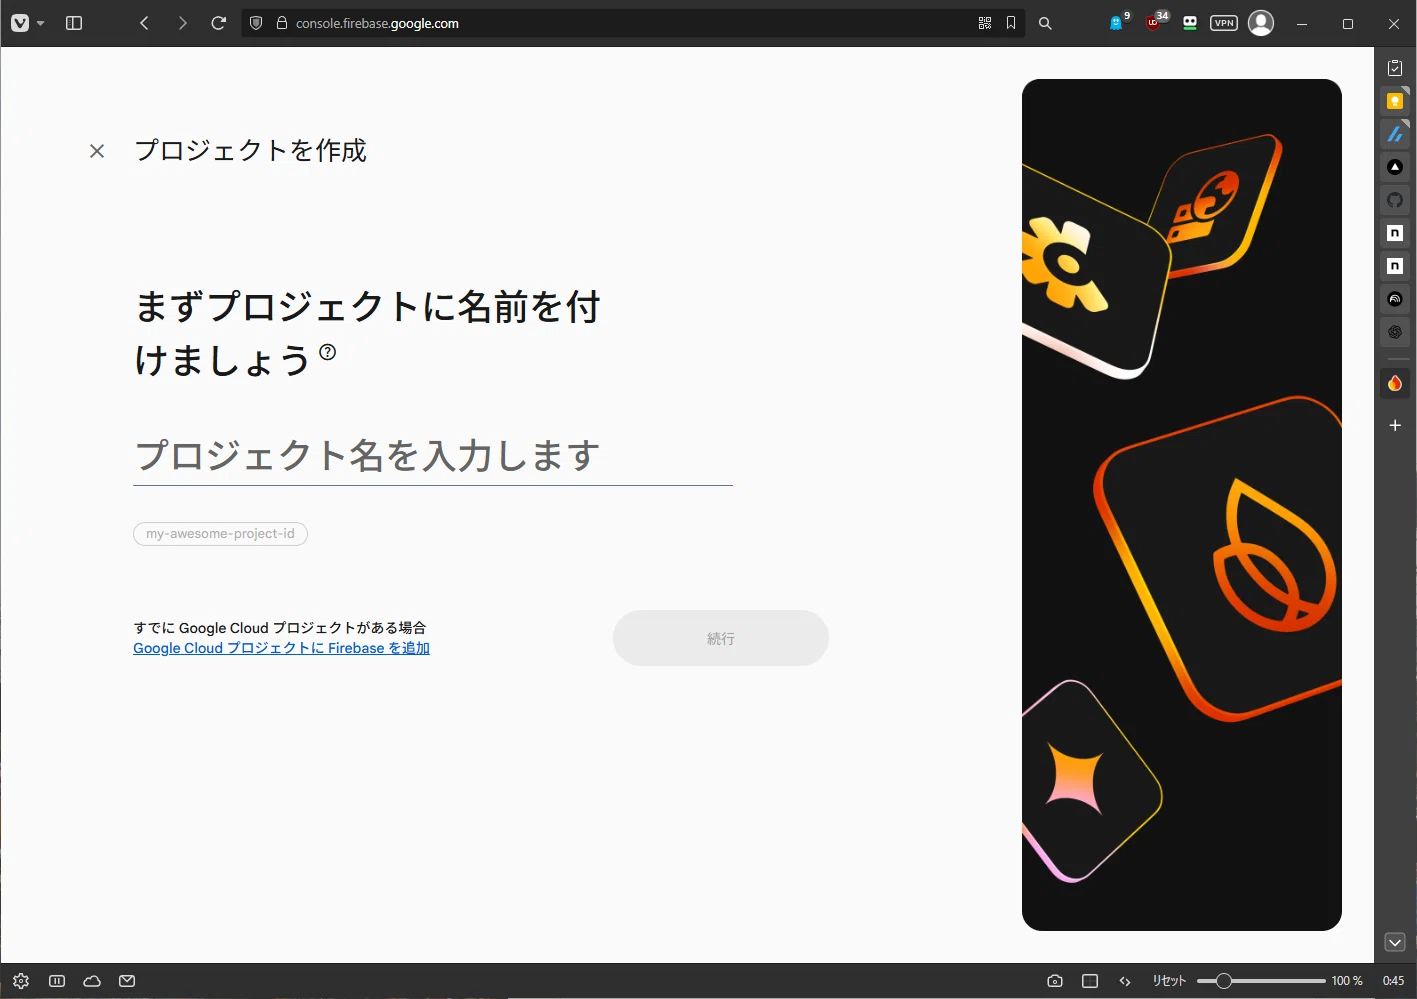Open page actions code brackets icon
The image size is (1417, 999).
1125,981
